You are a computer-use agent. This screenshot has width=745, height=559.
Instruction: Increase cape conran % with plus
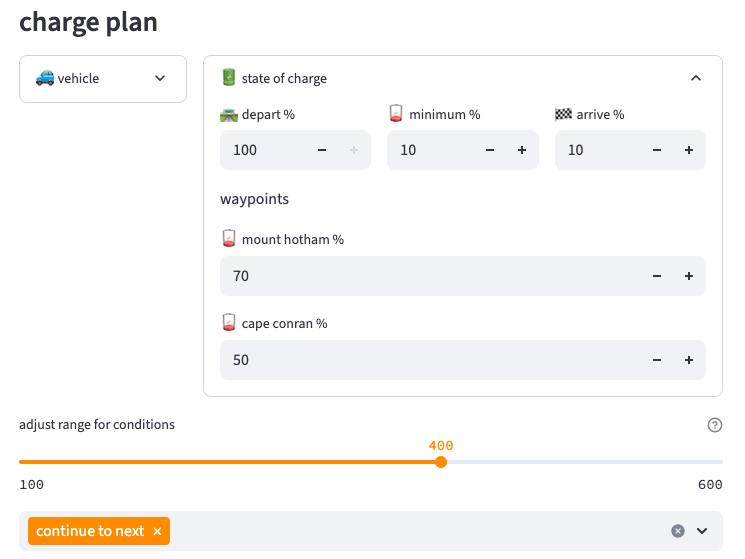click(x=689, y=360)
